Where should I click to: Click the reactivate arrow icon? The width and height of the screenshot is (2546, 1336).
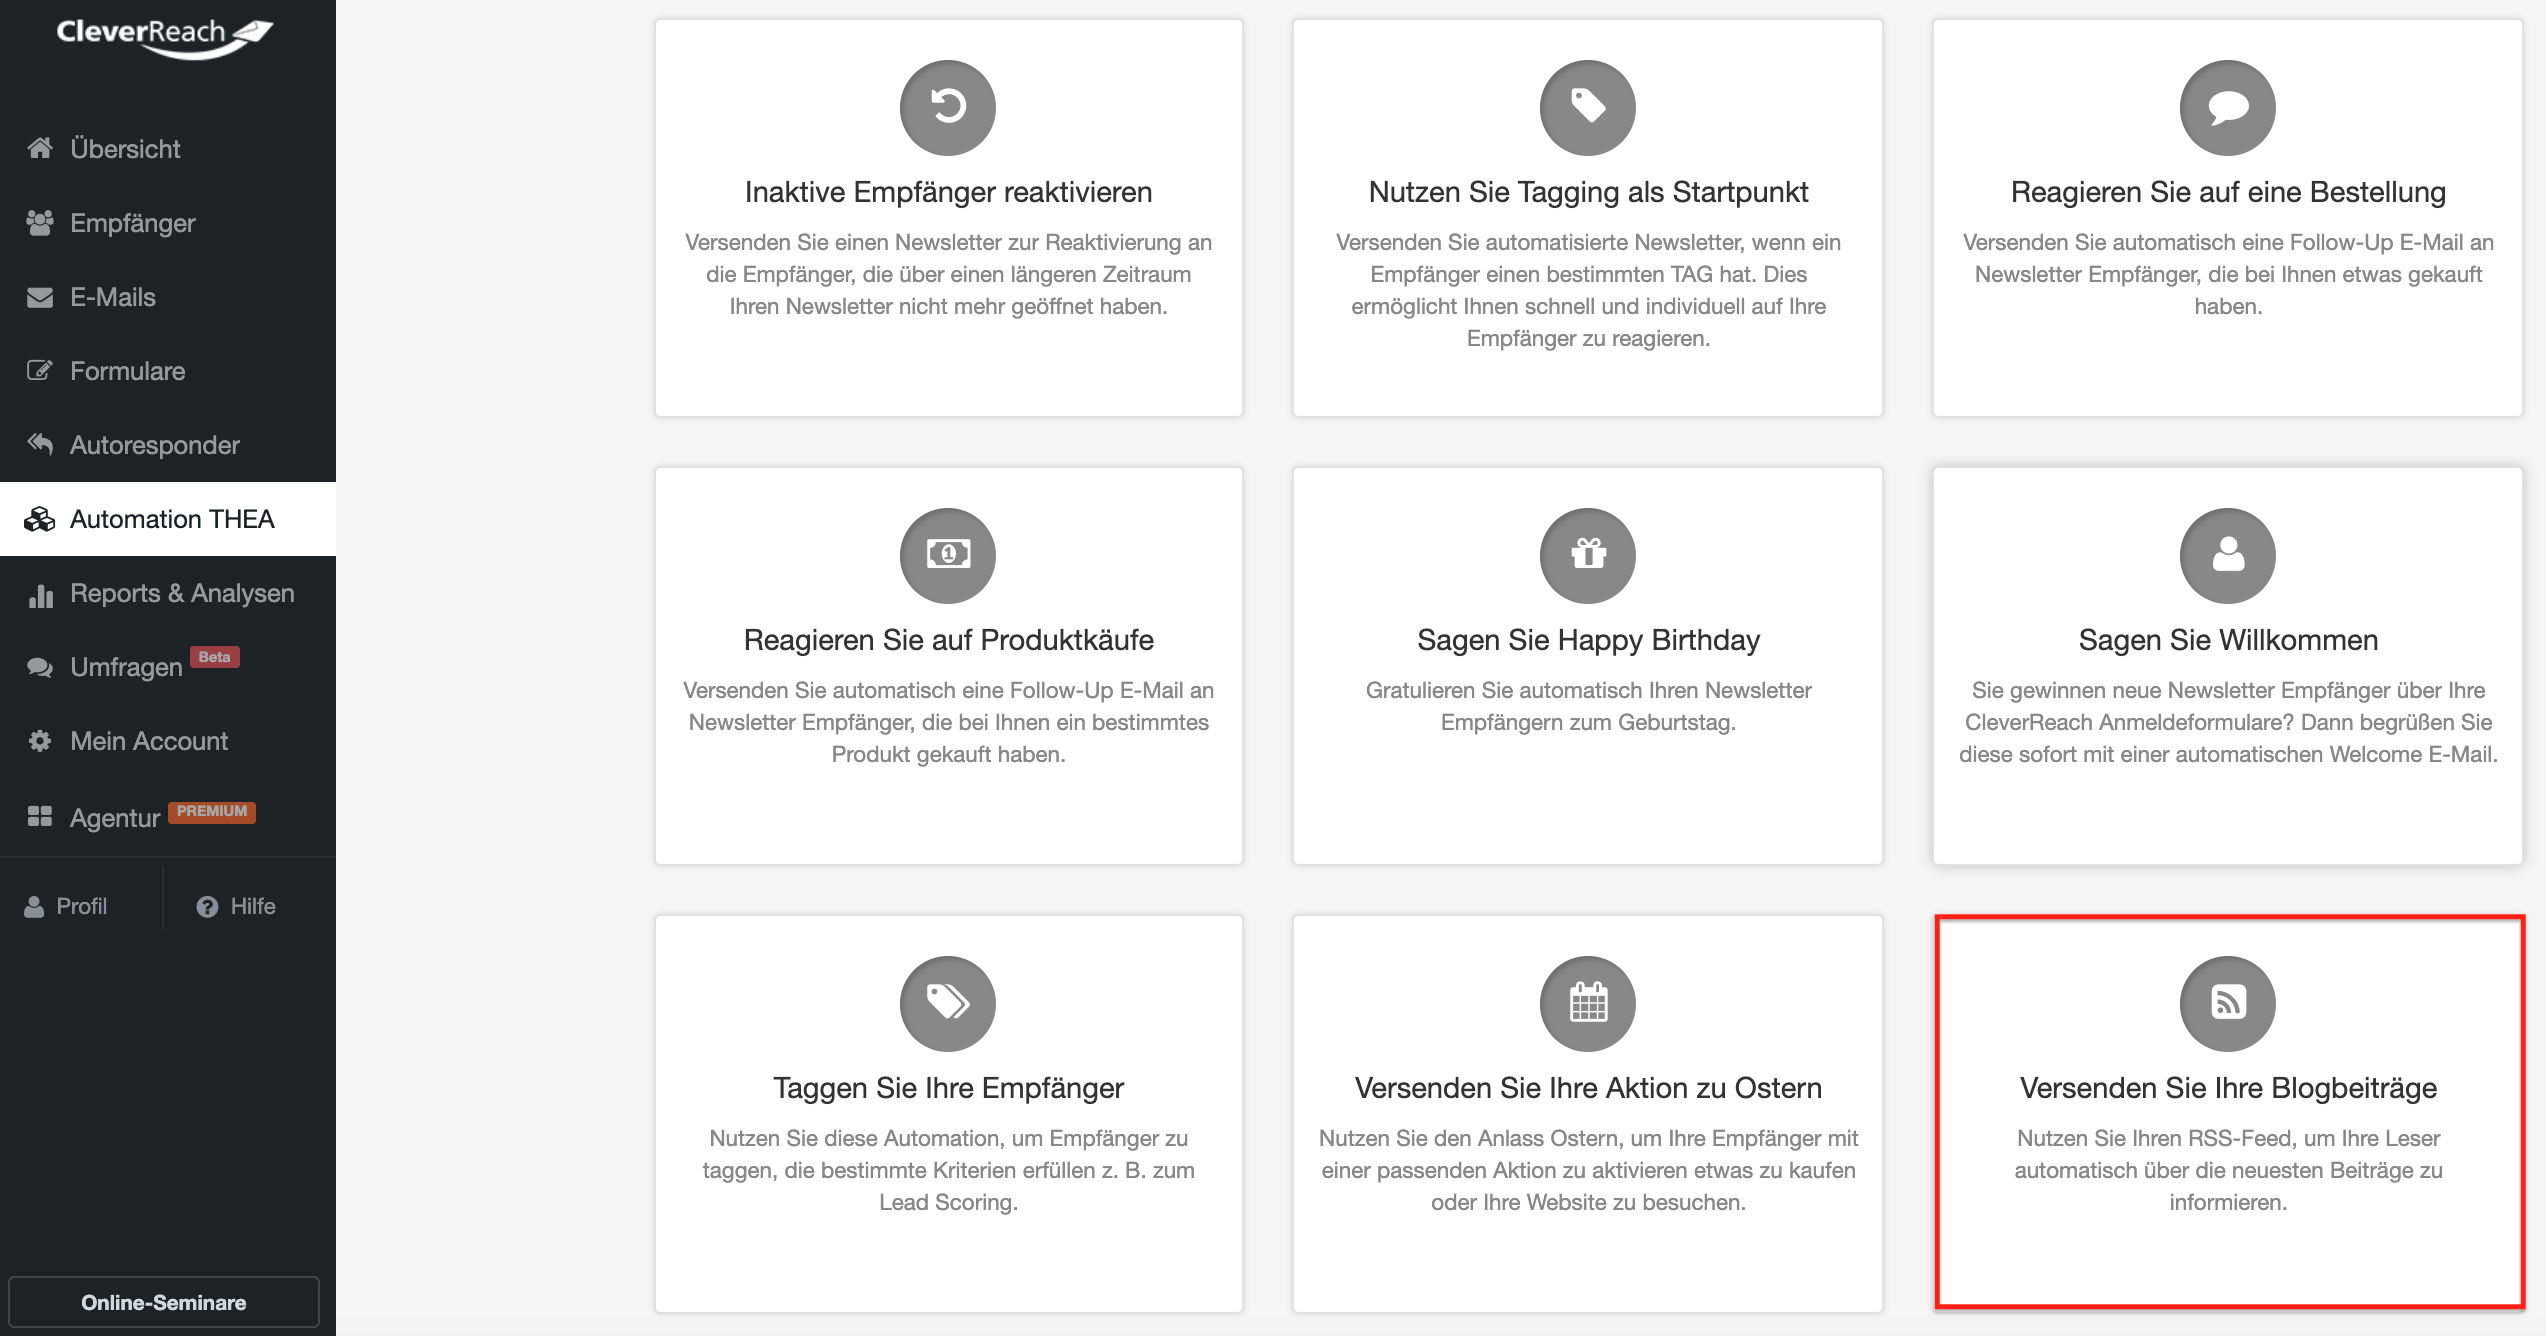tap(947, 107)
